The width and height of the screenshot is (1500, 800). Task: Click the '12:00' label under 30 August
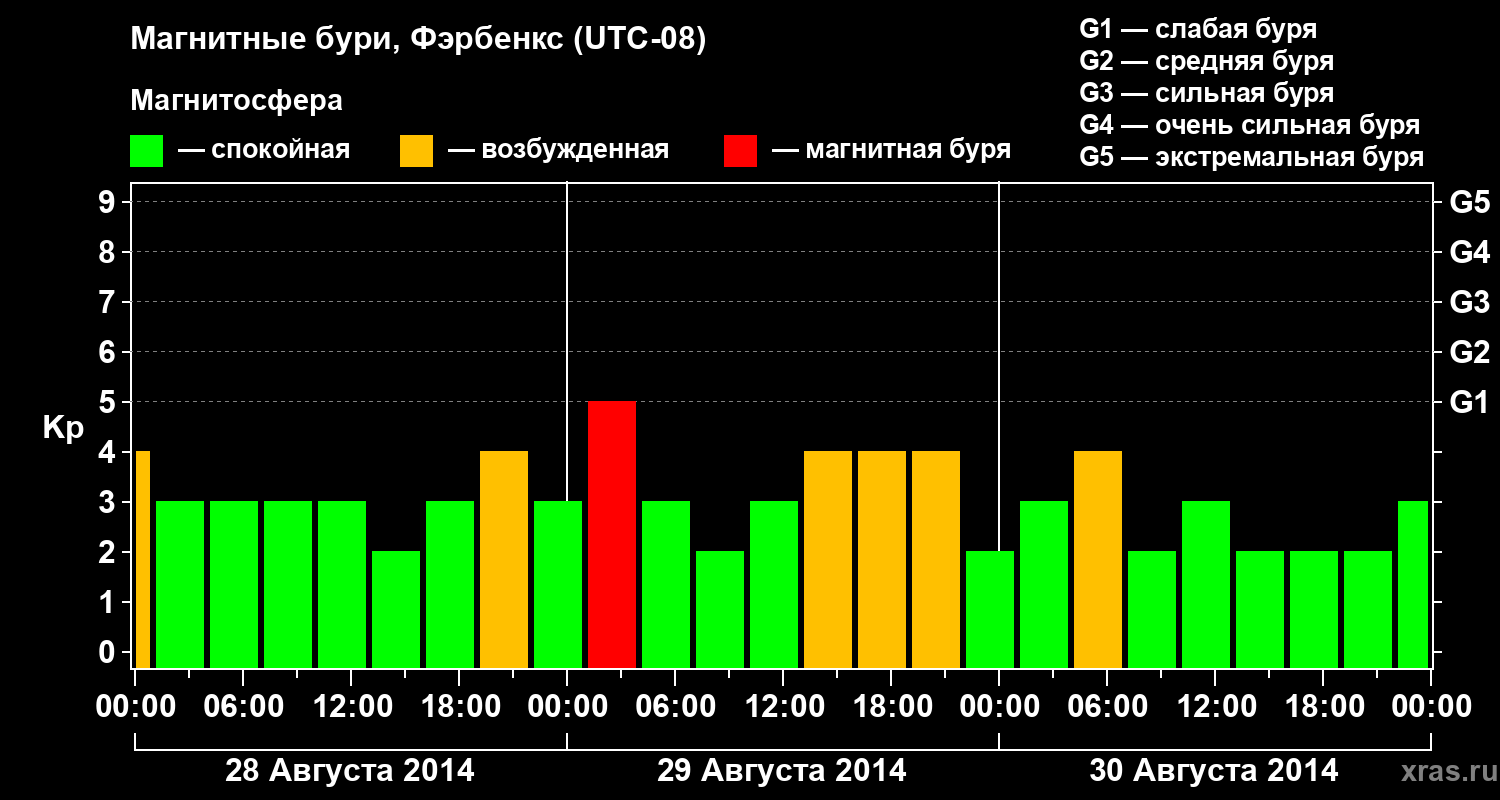pyautogui.click(x=1215, y=707)
